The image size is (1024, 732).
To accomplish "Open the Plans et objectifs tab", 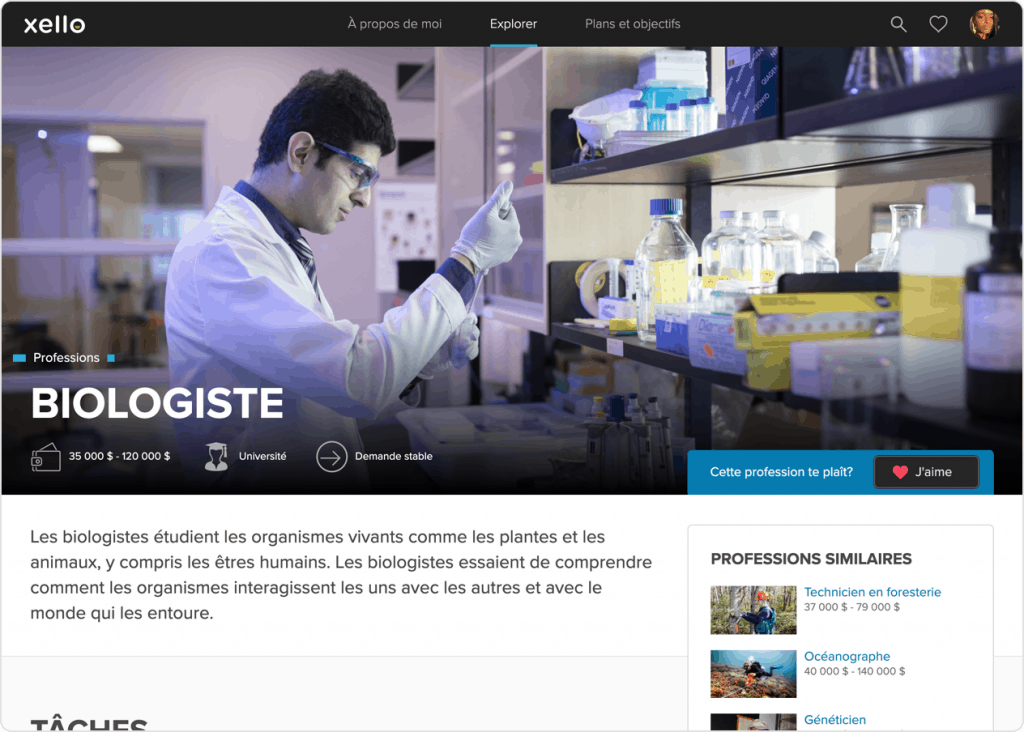I will (x=632, y=24).
